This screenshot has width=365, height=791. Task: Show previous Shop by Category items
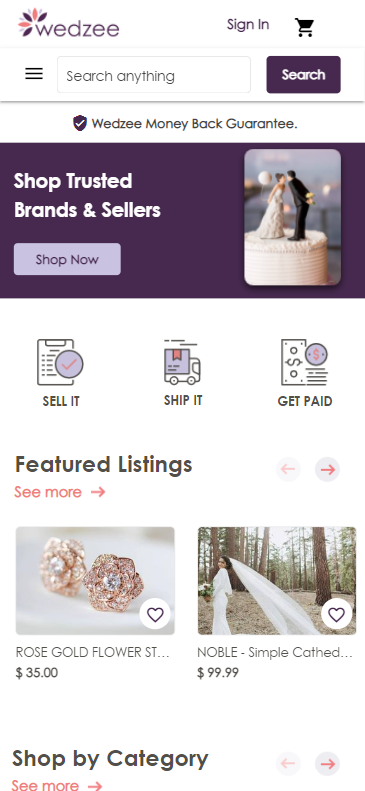pyautogui.click(x=288, y=764)
